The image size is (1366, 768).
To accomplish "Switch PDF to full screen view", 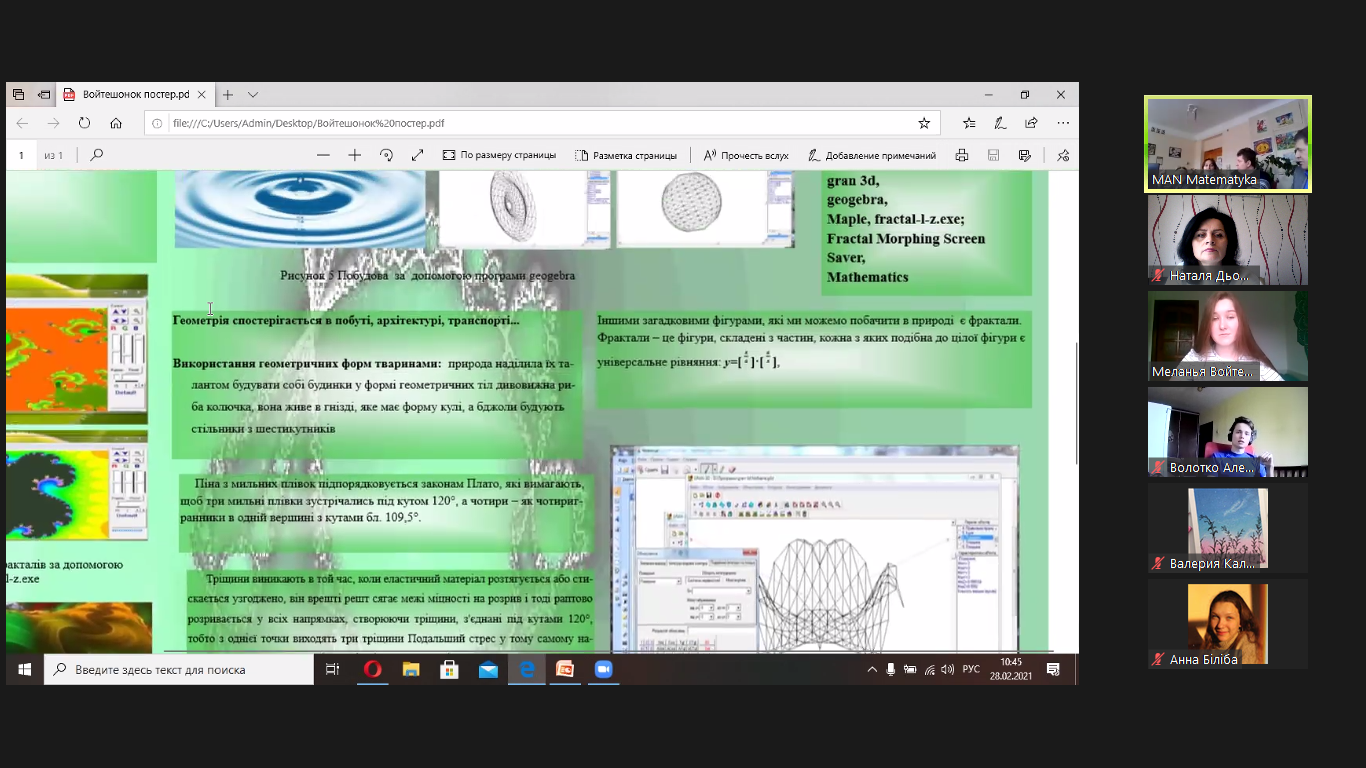I will 417,155.
